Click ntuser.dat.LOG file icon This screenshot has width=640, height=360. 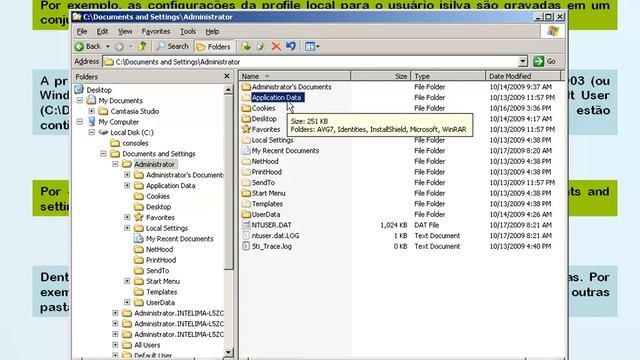pyautogui.click(x=246, y=236)
